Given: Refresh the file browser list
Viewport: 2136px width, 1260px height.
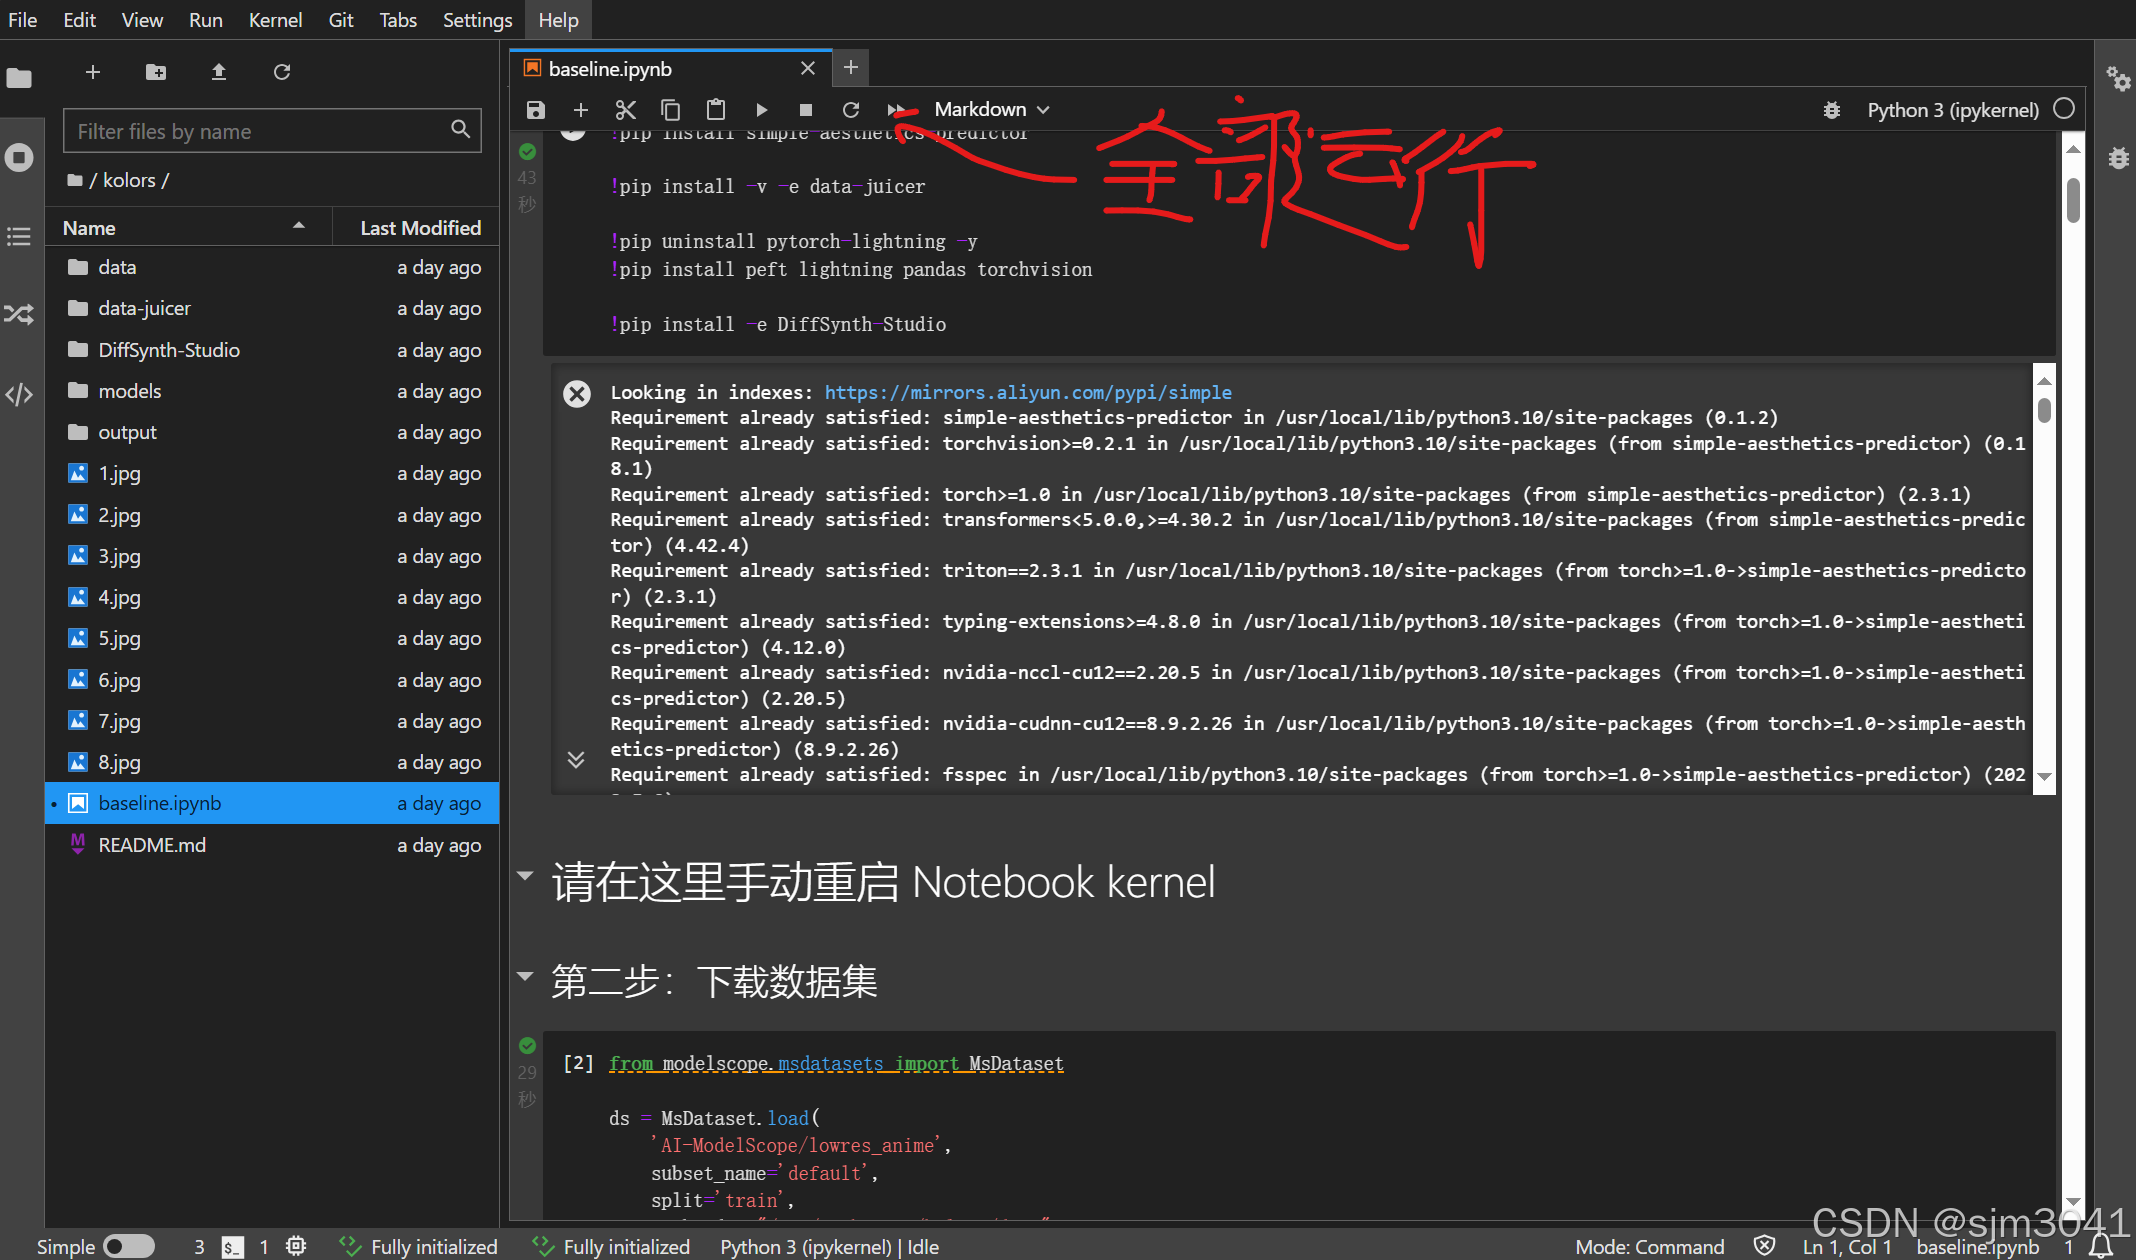Looking at the screenshot, I should point(282,72).
